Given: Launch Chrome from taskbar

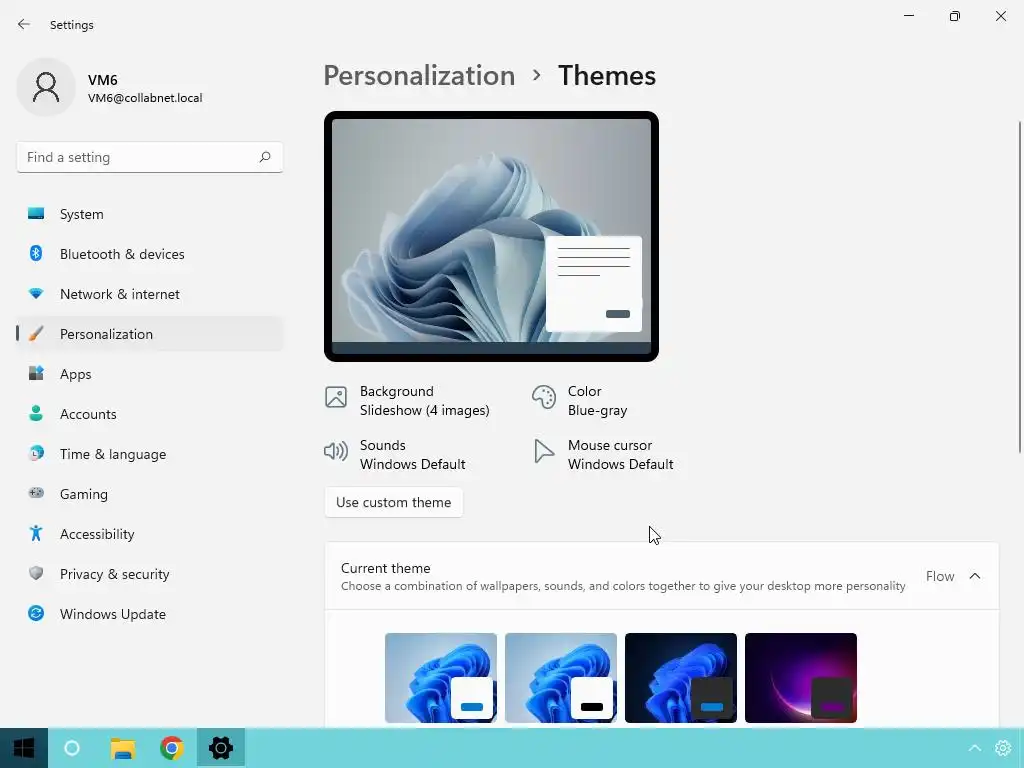Looking at the screenshot, I should [x=172, y=748].
